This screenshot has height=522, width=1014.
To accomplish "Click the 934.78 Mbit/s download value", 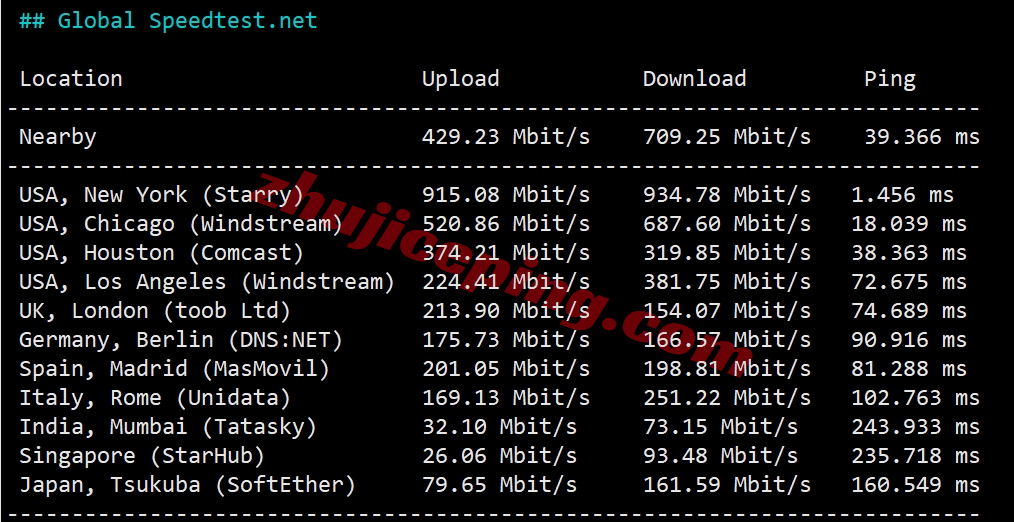I will click(x=726, y=195).
